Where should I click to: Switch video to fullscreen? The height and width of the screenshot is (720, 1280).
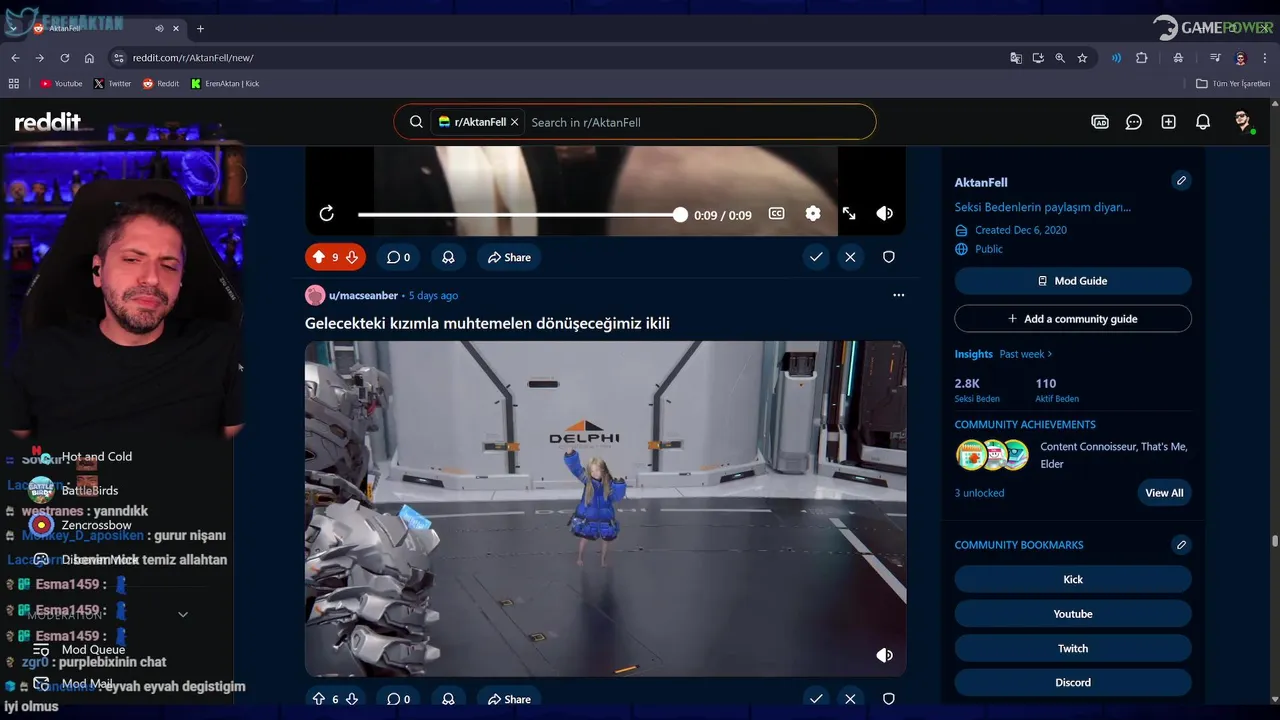849,214
